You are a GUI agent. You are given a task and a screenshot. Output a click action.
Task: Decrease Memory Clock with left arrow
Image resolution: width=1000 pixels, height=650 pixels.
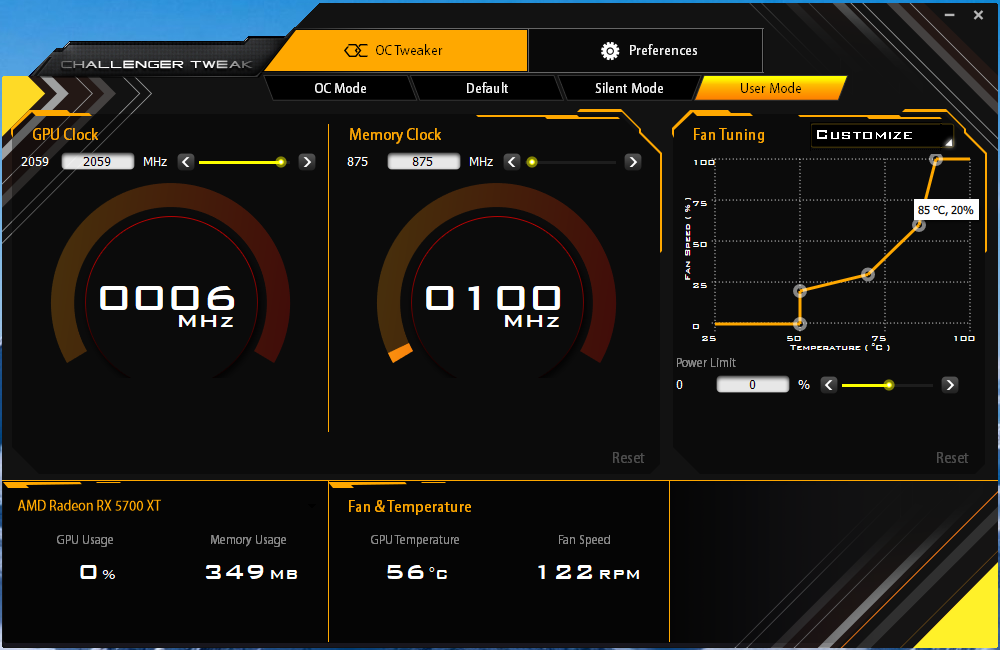pos(511,162)
